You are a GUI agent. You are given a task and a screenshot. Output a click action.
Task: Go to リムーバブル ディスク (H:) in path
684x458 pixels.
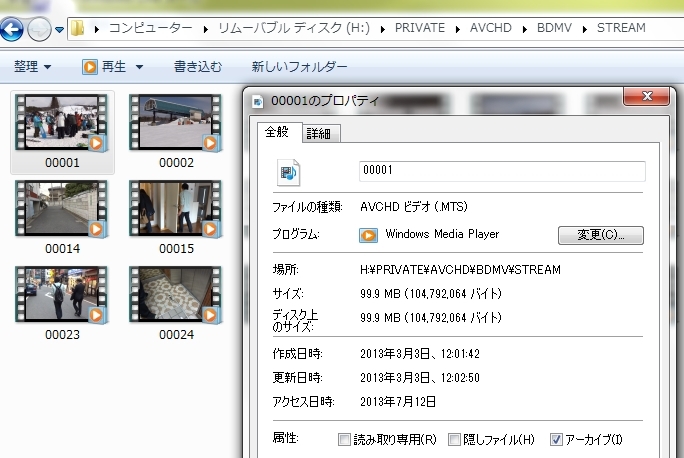coord(294,28)
